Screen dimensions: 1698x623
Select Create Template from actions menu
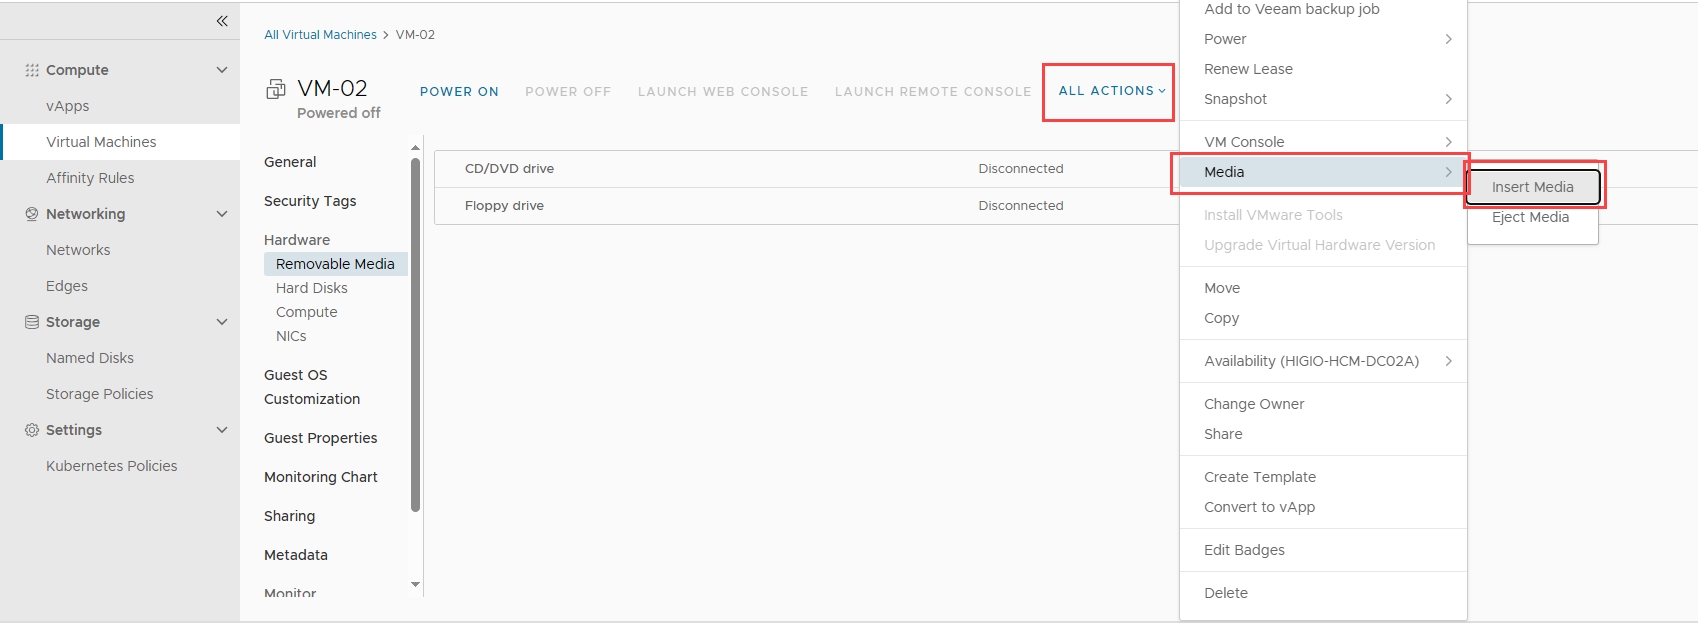click(x=1259, y=477)
